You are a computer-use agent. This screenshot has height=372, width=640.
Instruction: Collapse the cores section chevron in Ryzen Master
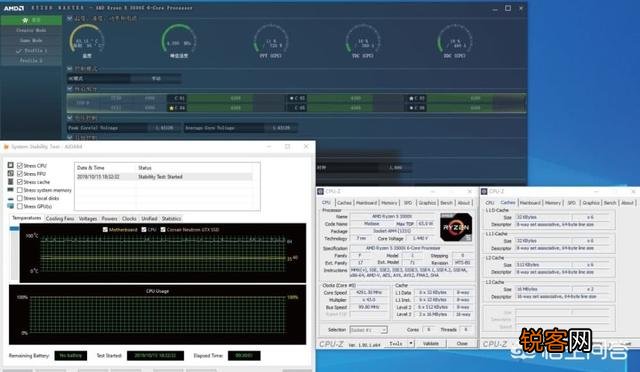[x=70, y=88]
